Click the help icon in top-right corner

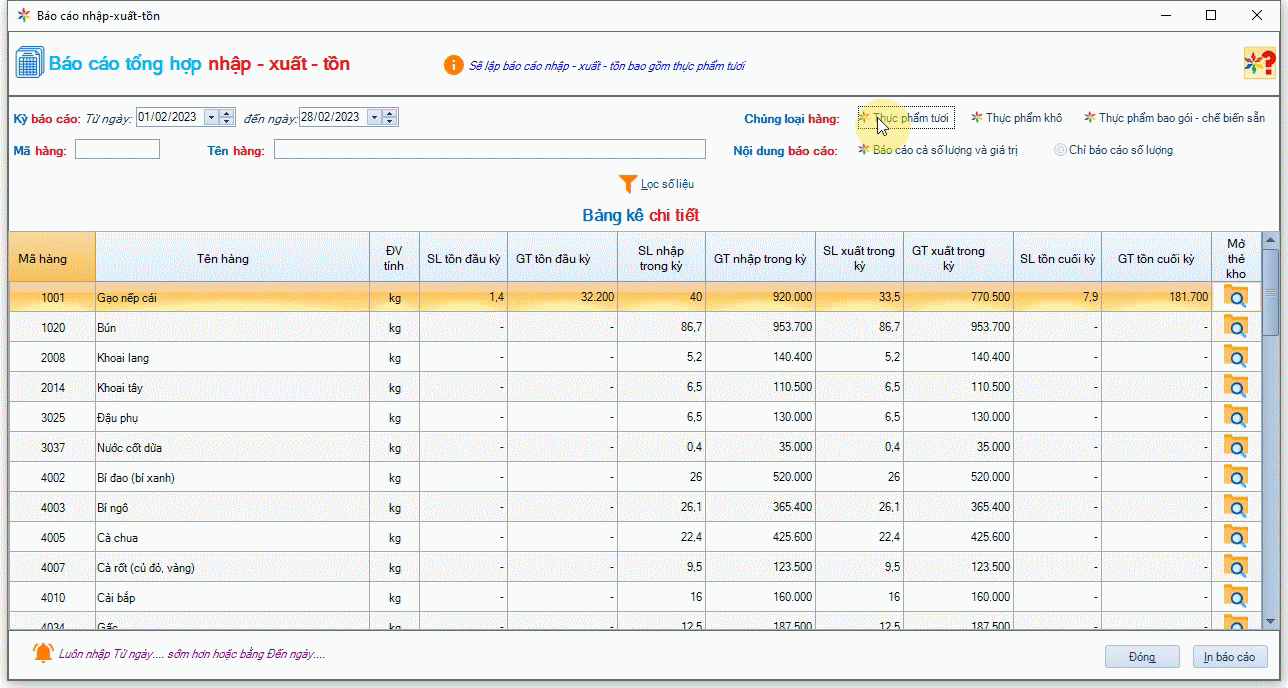pos(1258,64)
